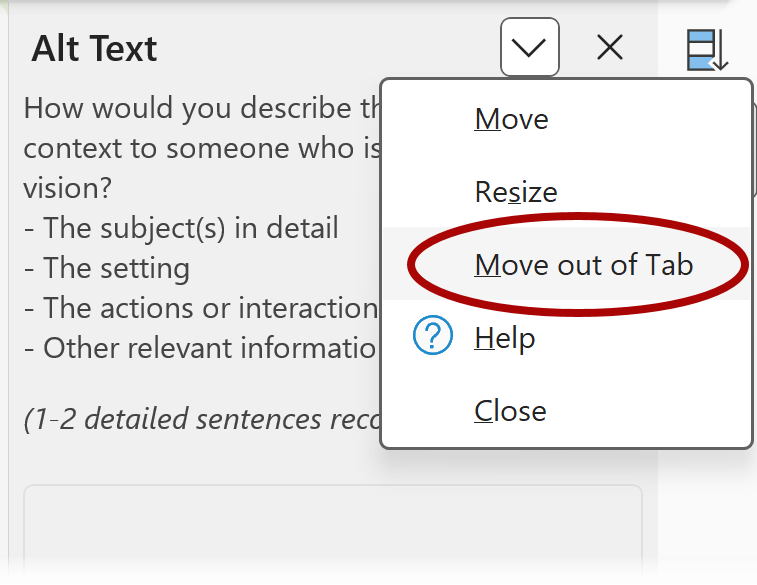Click the italic "1-2 detailed sentences" hint
The width and height of the screenshot is (757, 585).
point(200,419)
